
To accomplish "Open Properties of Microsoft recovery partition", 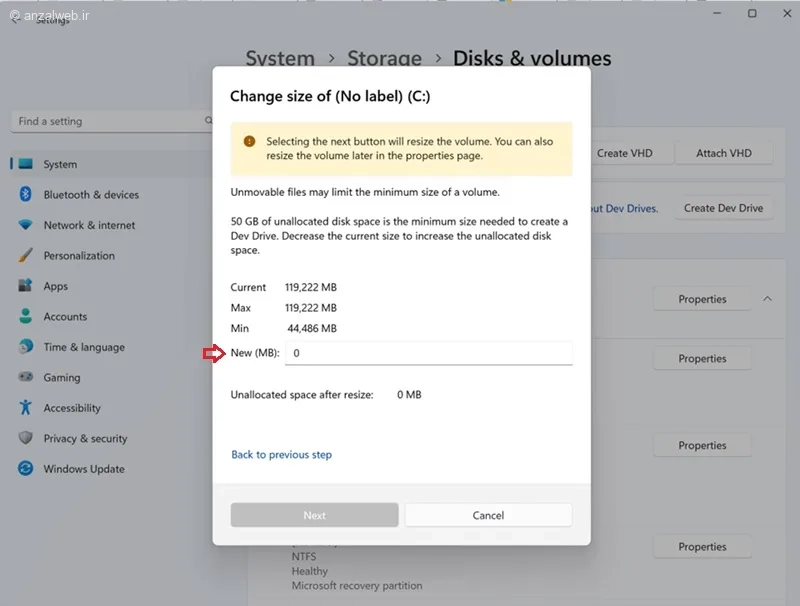I will (x=702, y=546).
